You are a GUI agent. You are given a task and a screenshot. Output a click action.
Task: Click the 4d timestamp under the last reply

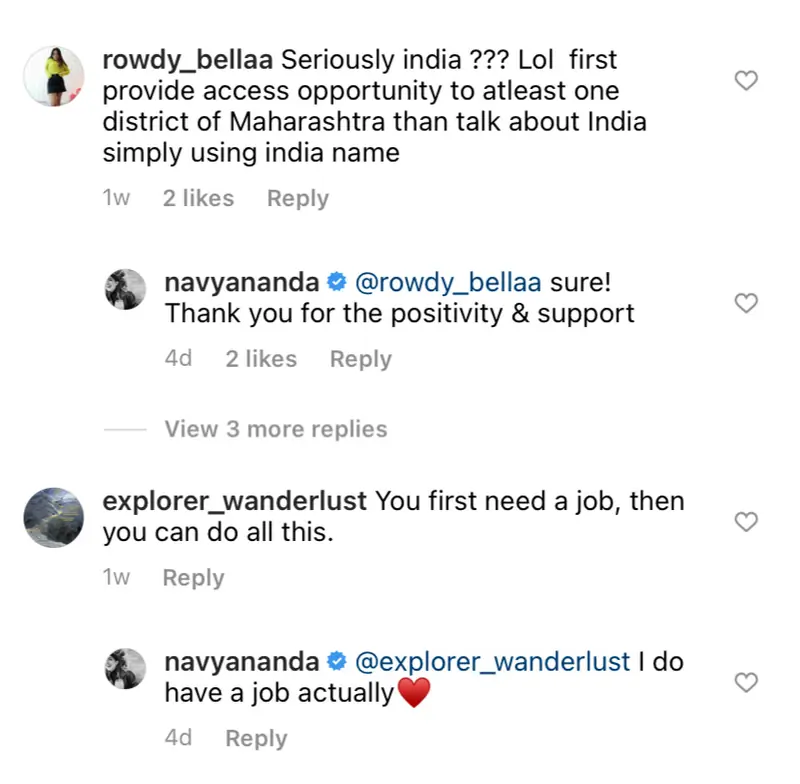(178, 738)
